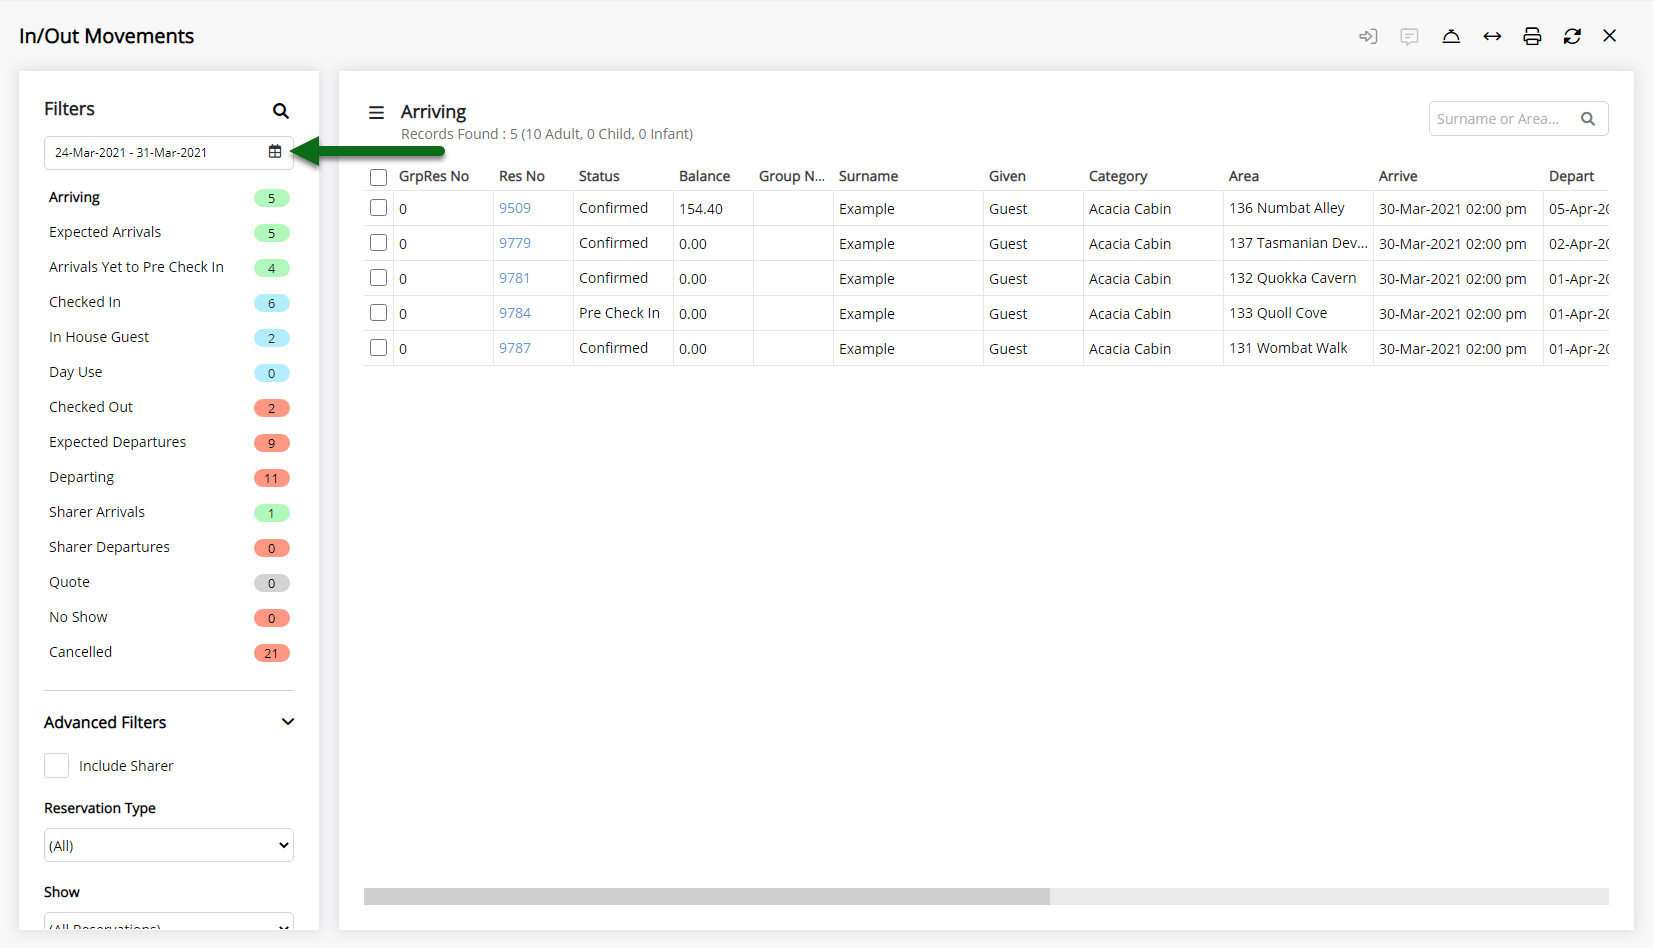The width and height of the screenshot is (1653, 948).
Task: Open reservation number 9779 link
Action: click(x=515, y=243)
